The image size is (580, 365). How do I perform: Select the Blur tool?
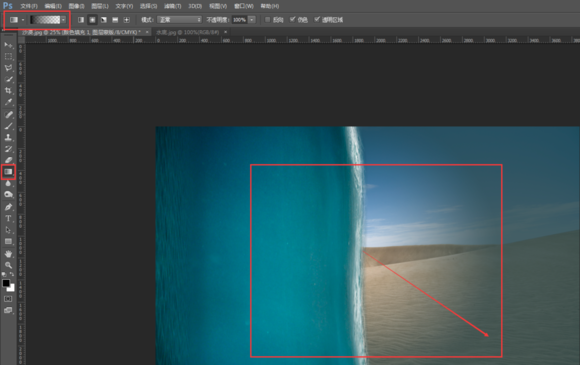click(x=8, y=183)
